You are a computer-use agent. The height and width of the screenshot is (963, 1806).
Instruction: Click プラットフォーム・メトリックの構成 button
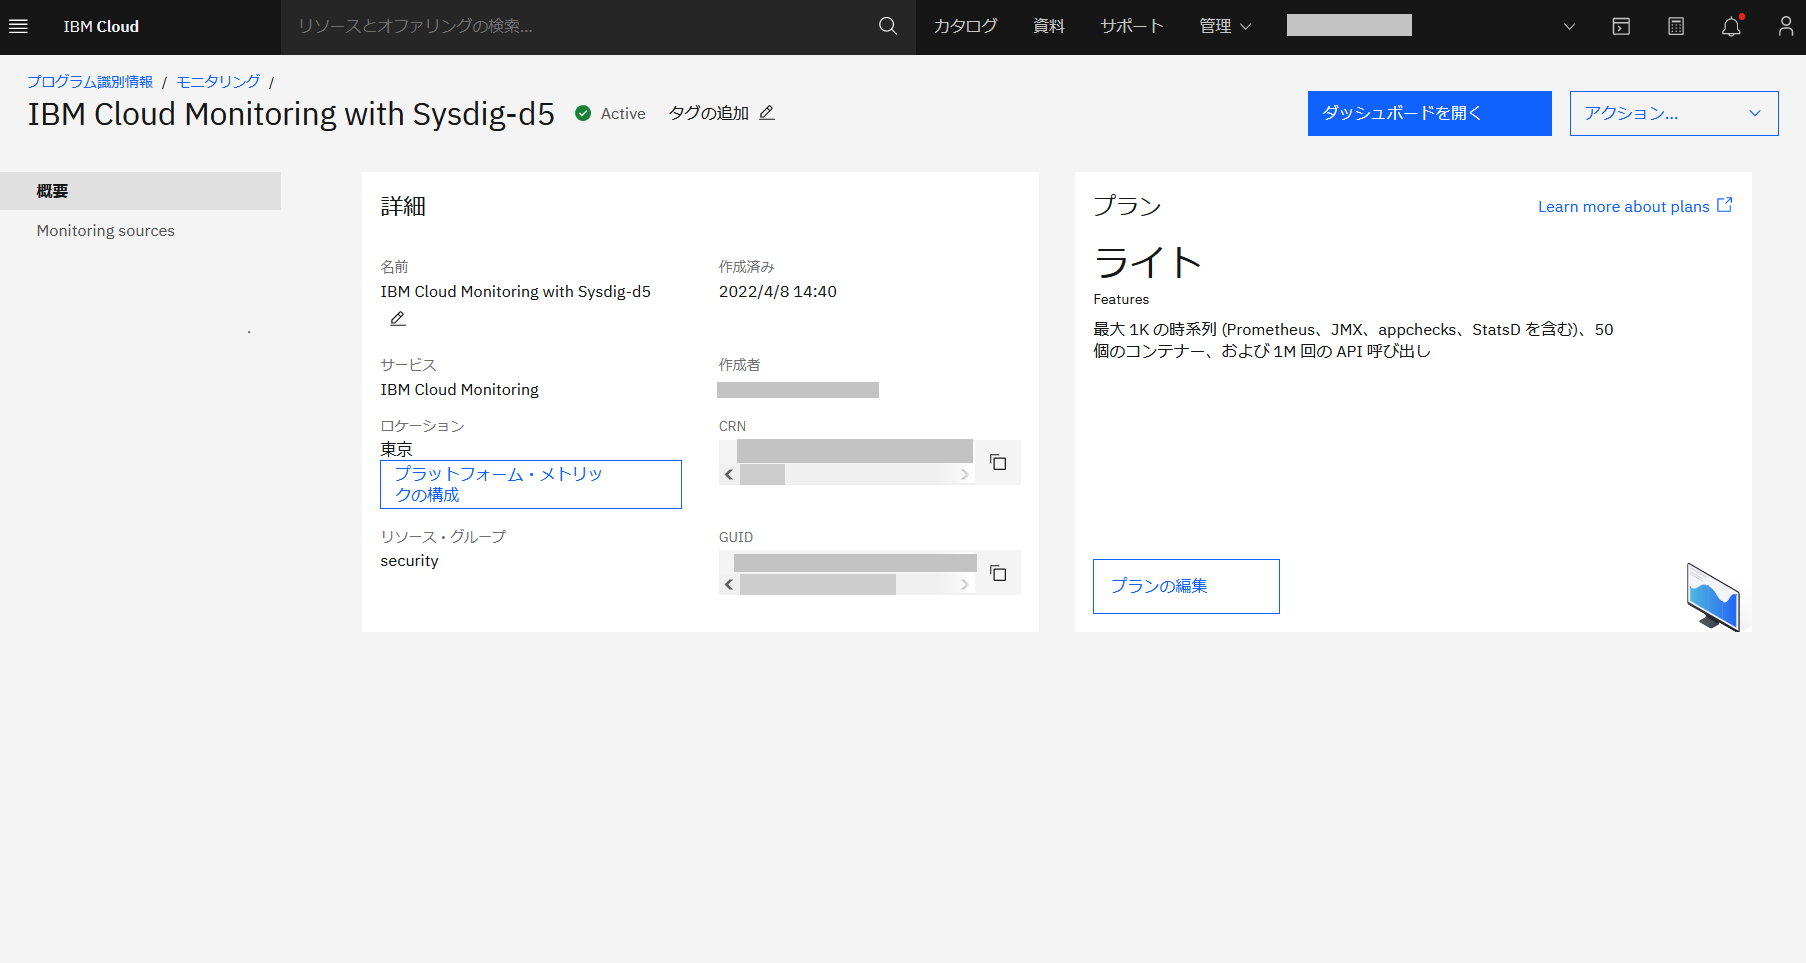click(531, 484)
